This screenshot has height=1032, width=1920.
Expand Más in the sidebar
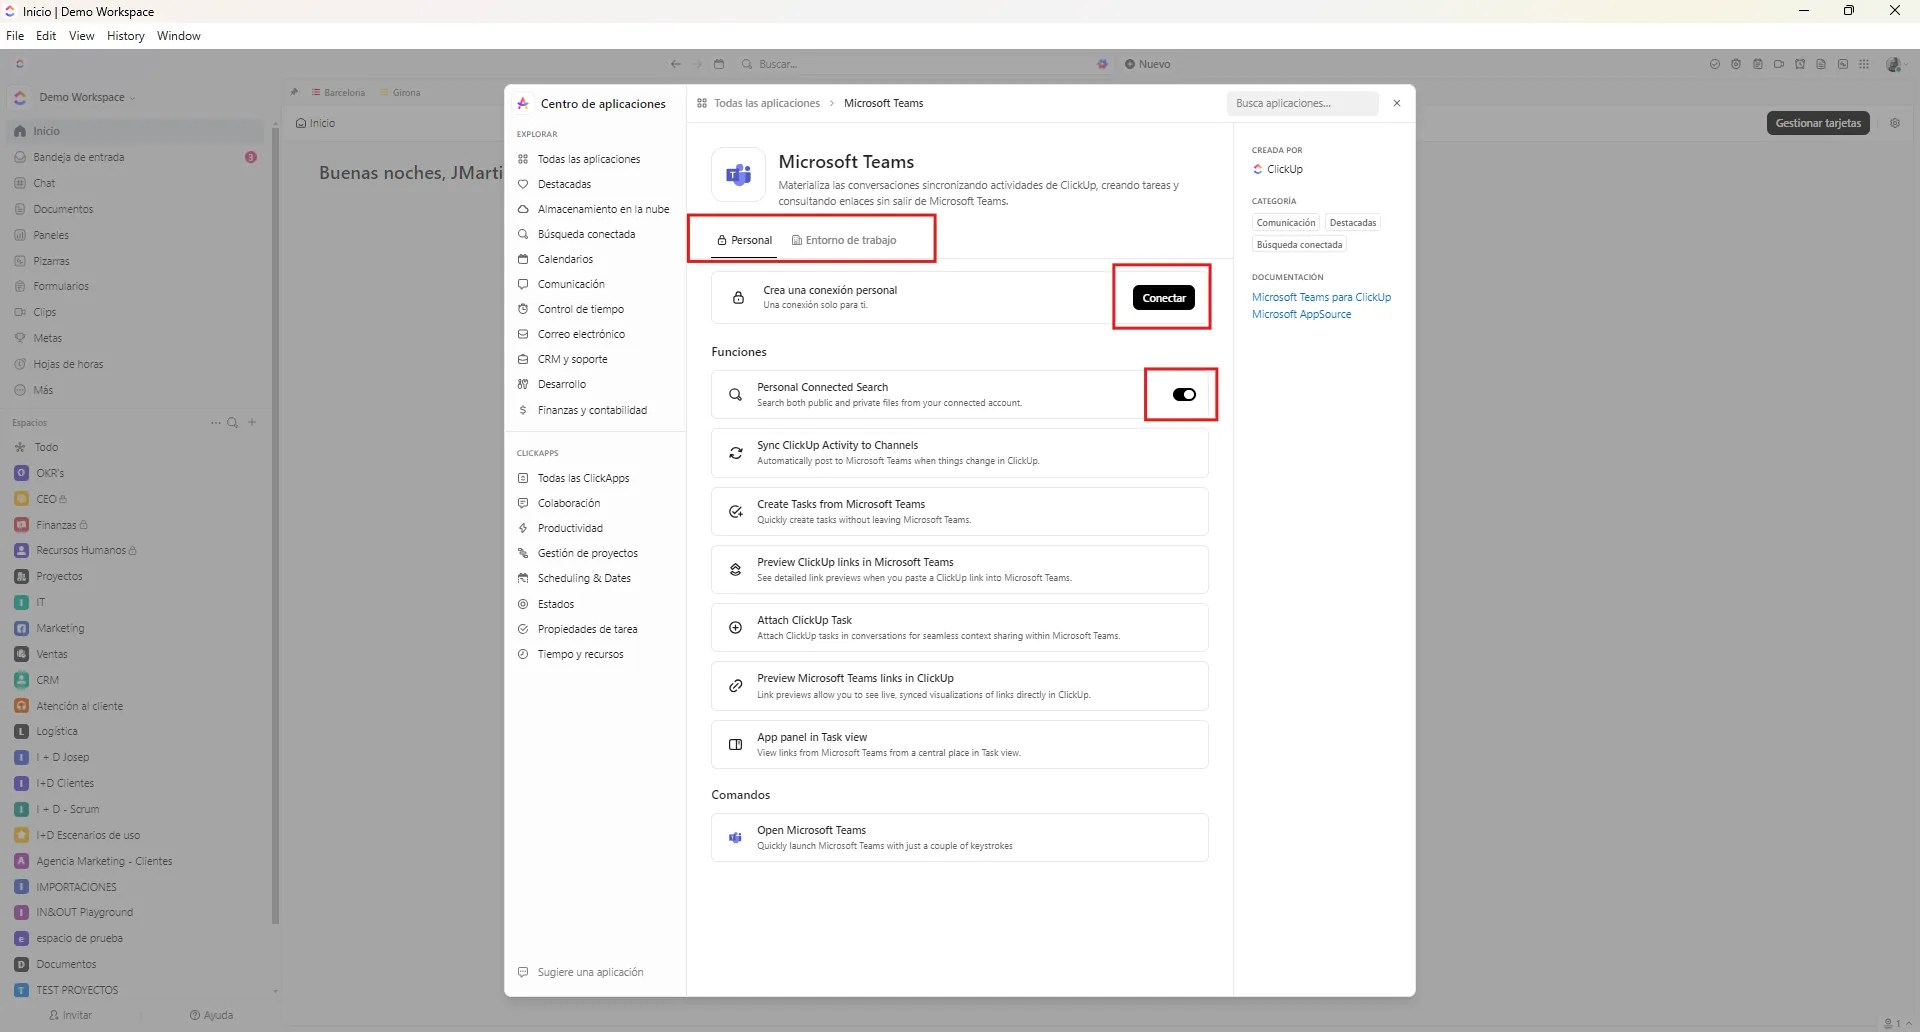click(41, 390)
